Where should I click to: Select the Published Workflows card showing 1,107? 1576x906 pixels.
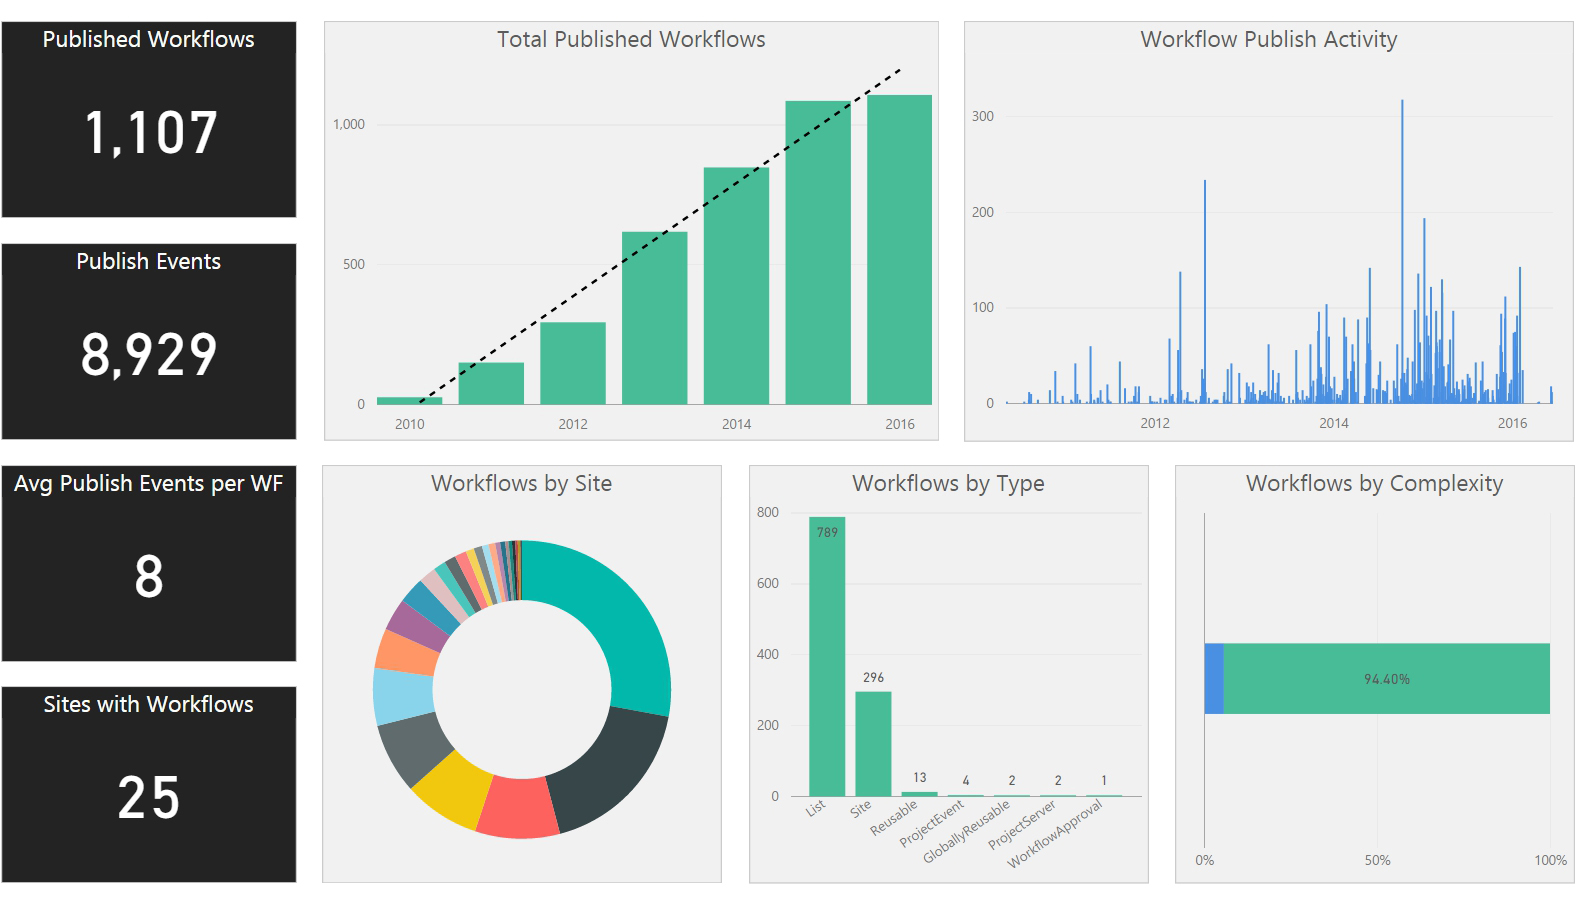point(149,119)
